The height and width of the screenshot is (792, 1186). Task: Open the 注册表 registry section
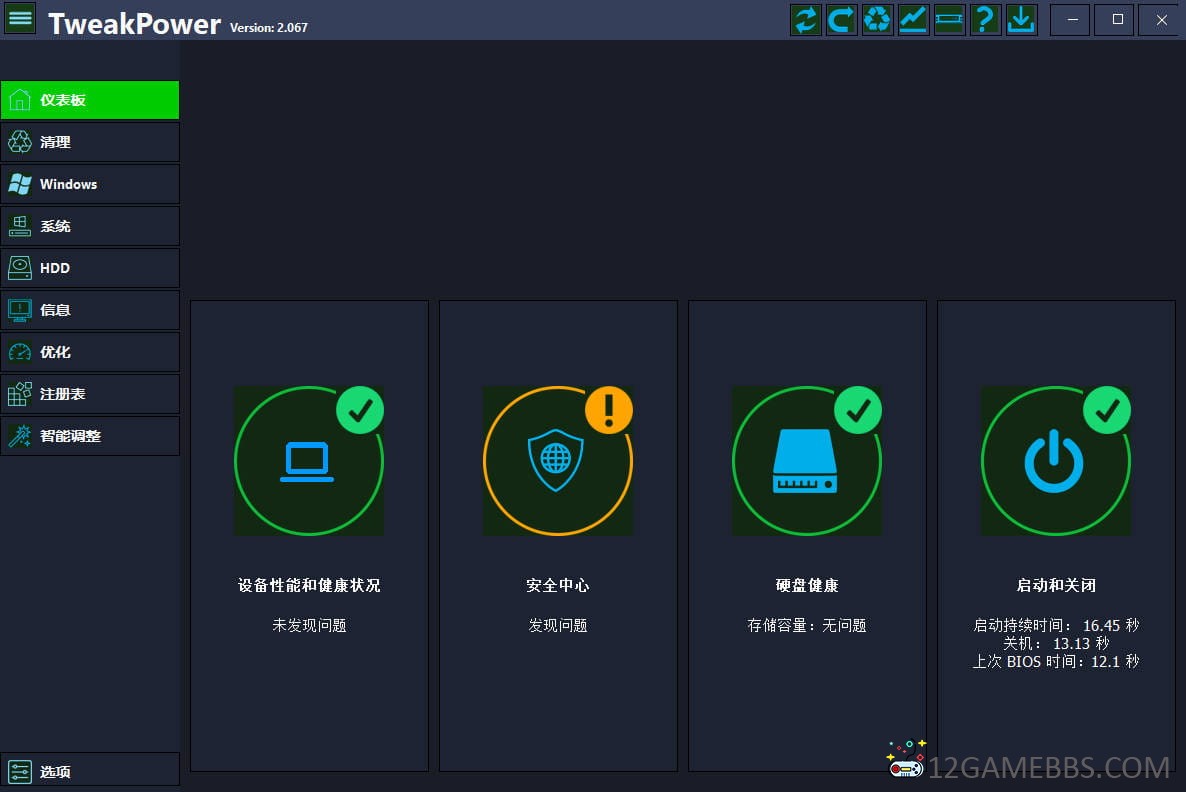[90, 394]
